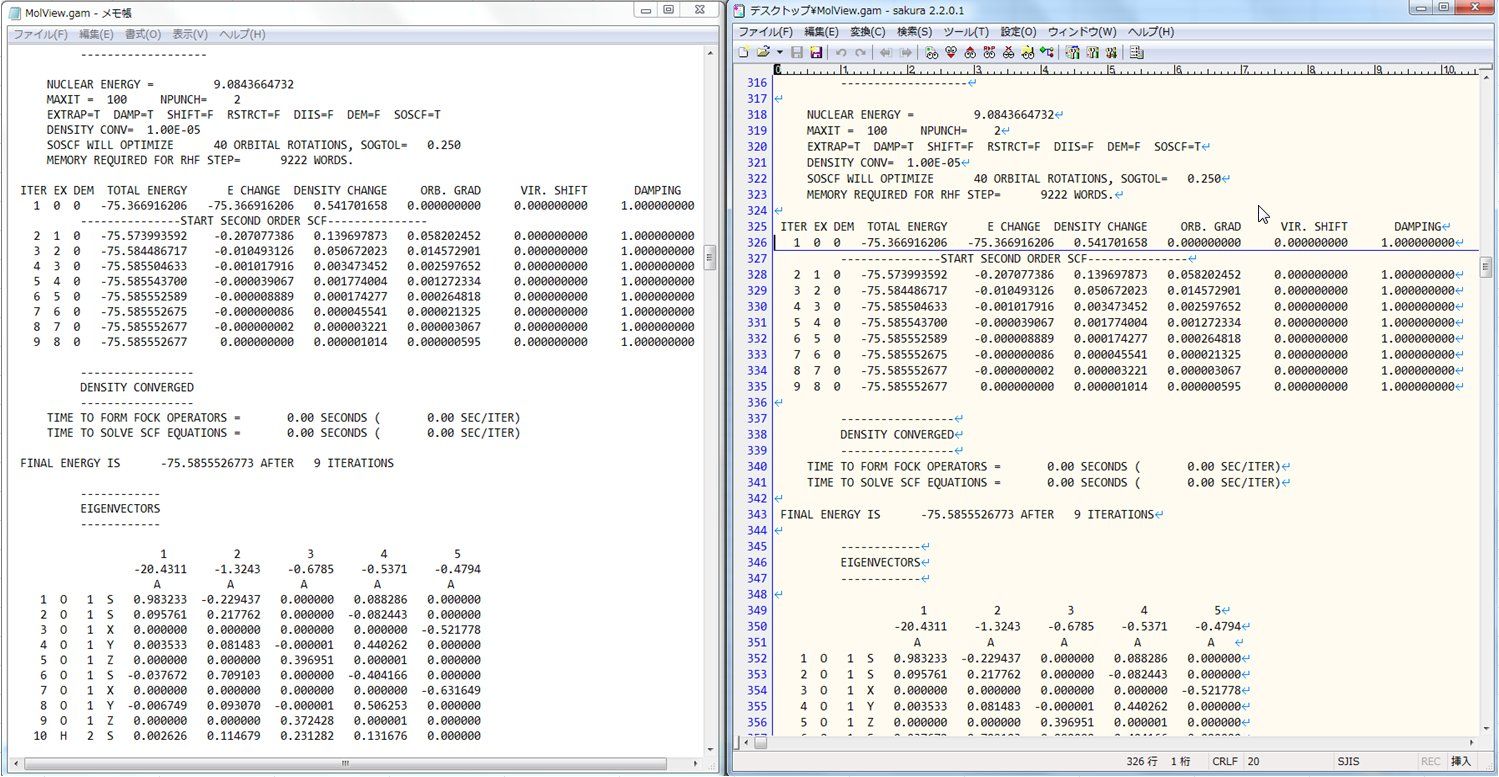Click Notepad vertical scrollbar down arrow
Viewport: 1499px width, 777px height.
tap(710, 748)
